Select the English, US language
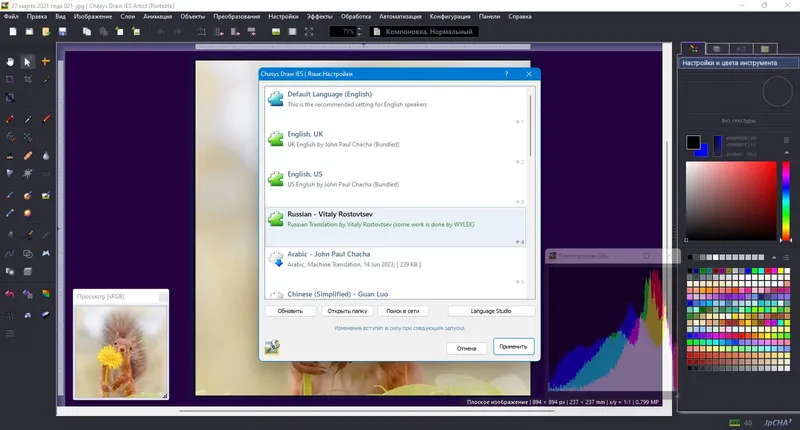Image resolution: width=800 pixels, height=430 pixels. click(395, 186)
